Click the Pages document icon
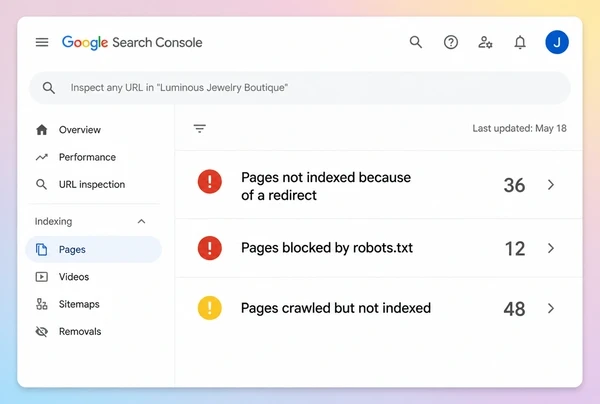 coord(41,249)
